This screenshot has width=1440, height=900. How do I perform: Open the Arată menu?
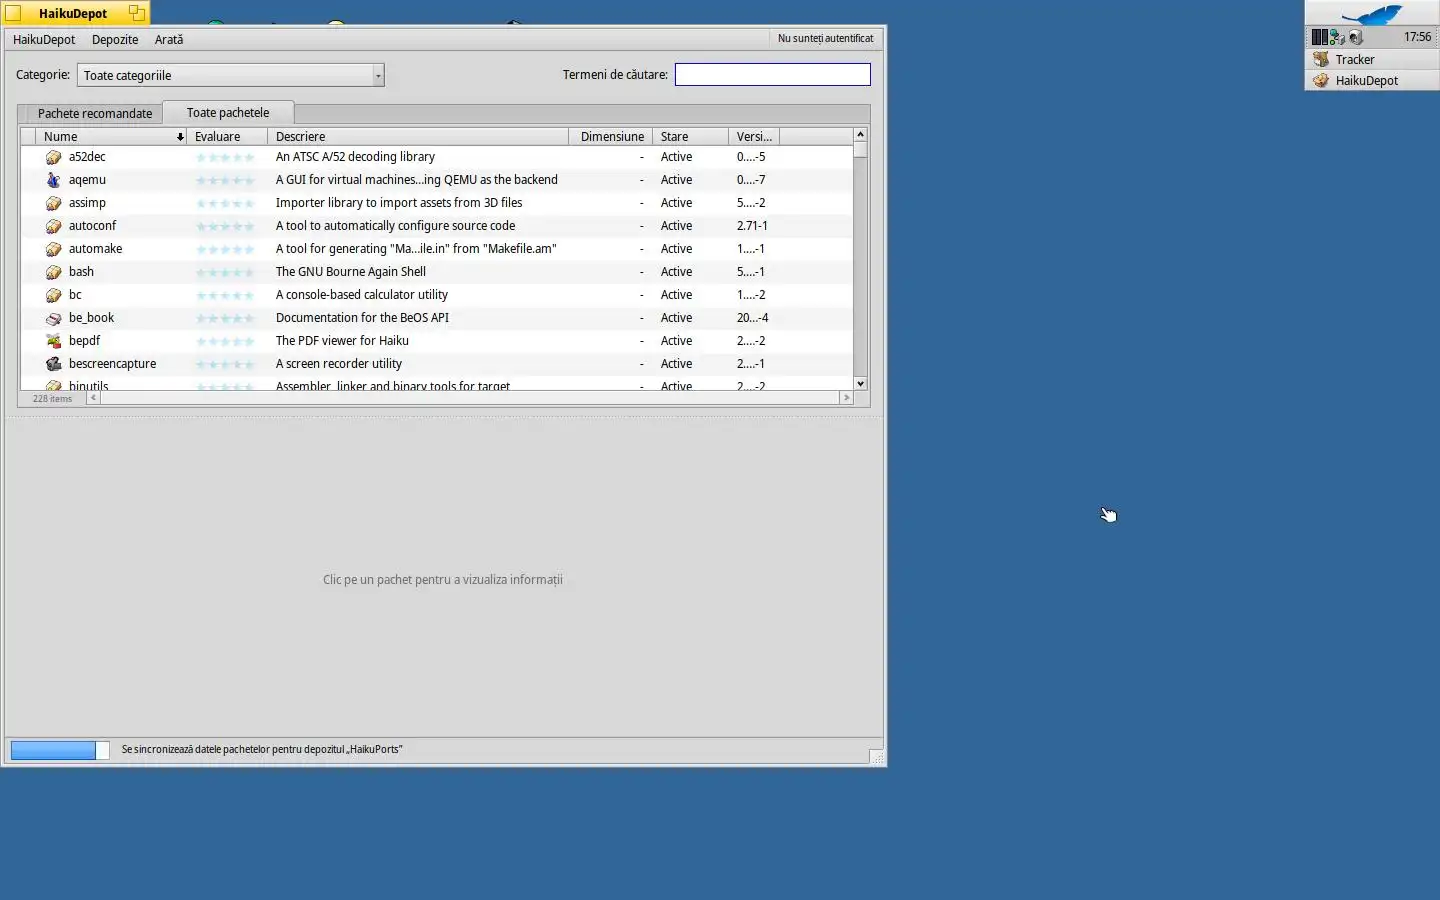coord(169,39)
